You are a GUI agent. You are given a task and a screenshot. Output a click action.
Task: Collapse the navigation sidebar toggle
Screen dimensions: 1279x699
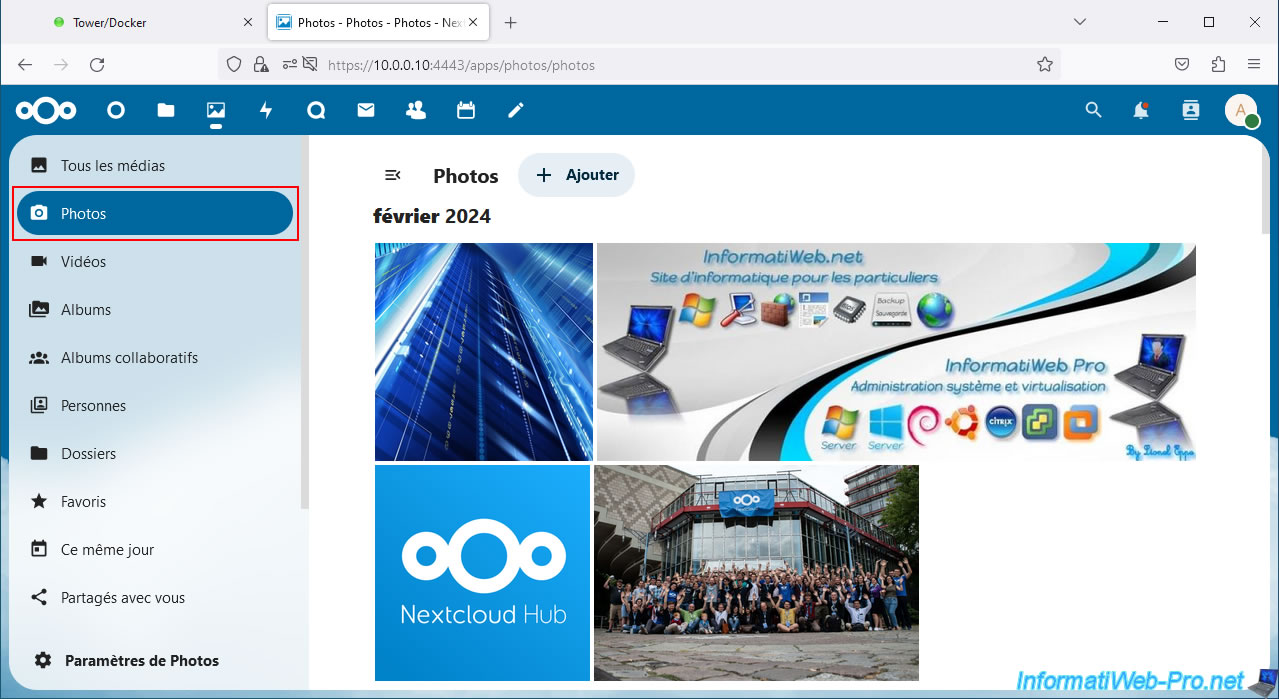pos(393,175)
